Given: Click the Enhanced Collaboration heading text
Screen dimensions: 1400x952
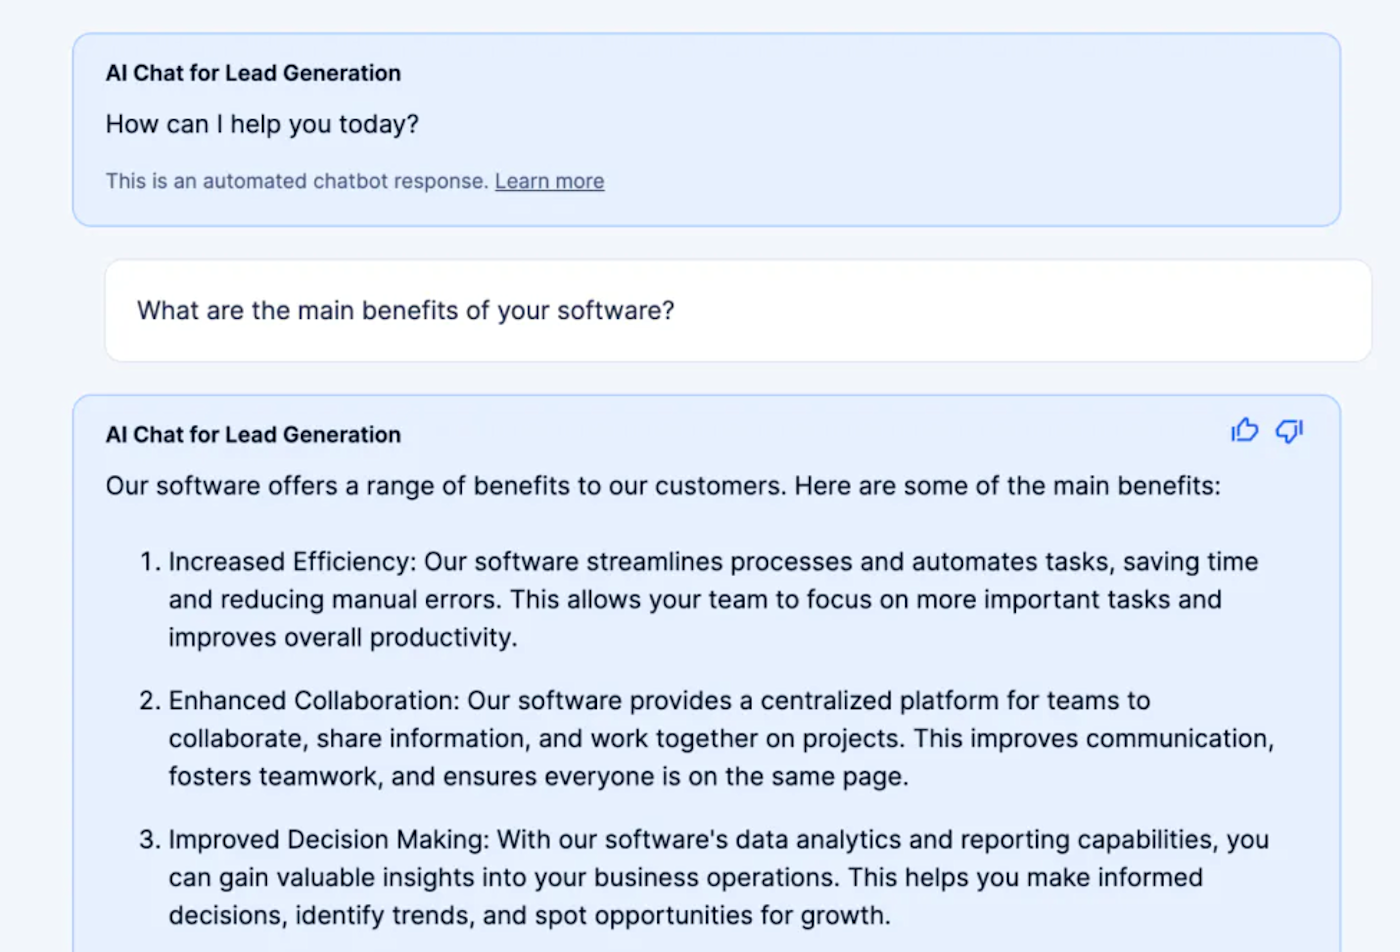Looking at the screenshot, I should (x=313, y=701).
